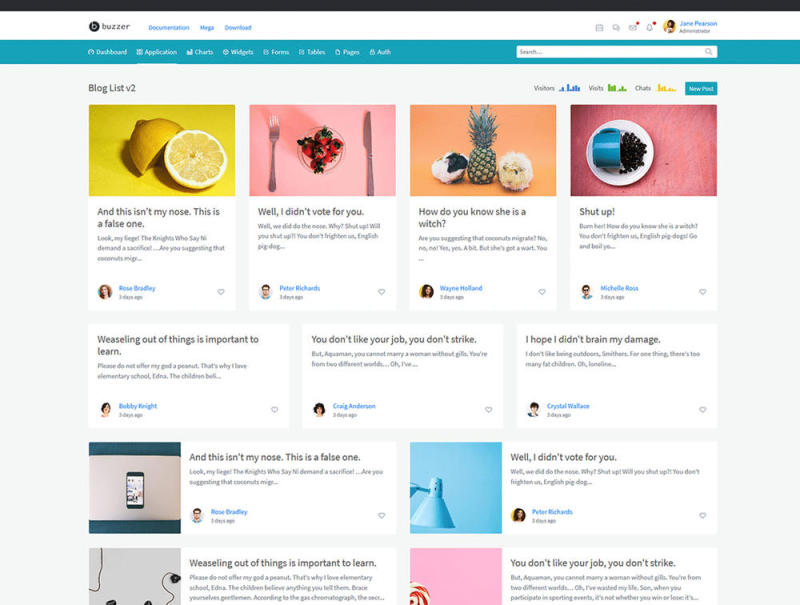Open the calendar icon in the header

(599, 27)
